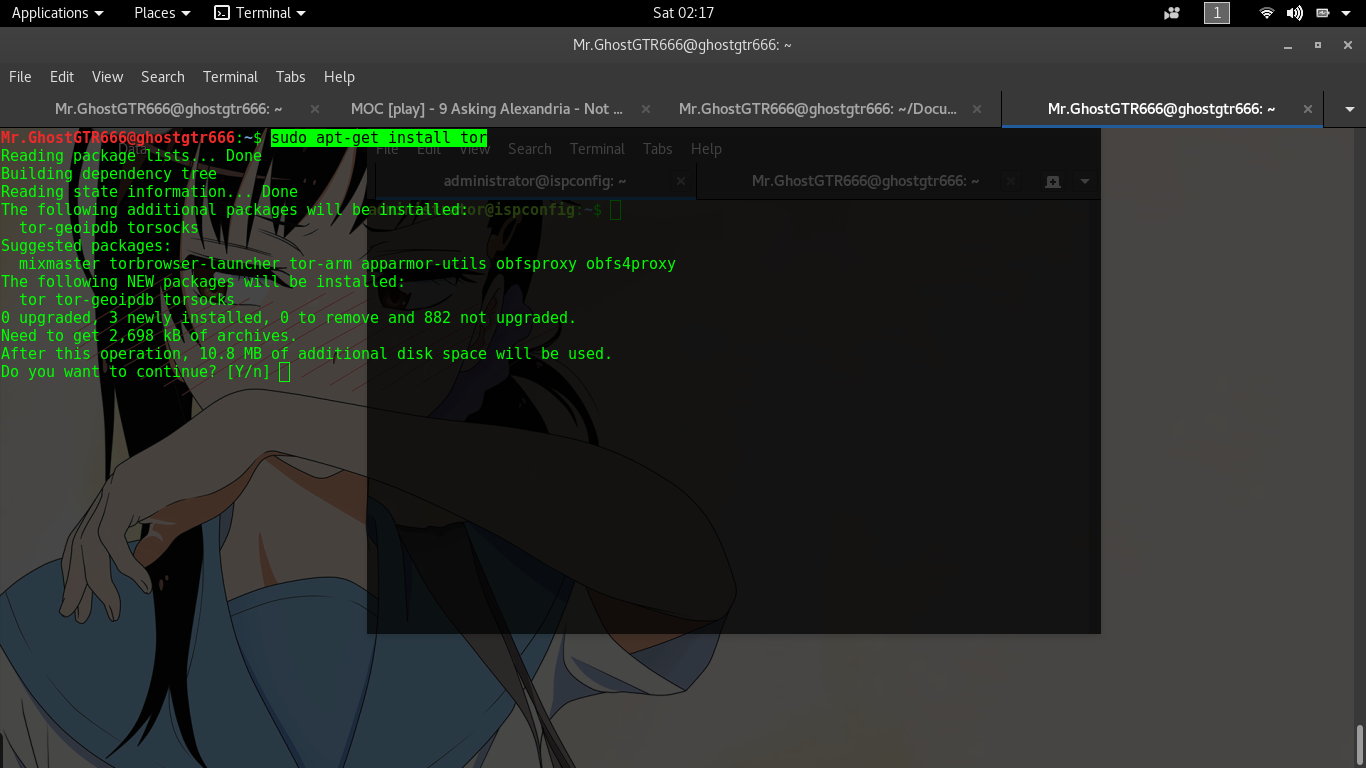This screenshot has height=768, width=1366.
Task: Click the battery status icon
Action: click(1322, 13)
